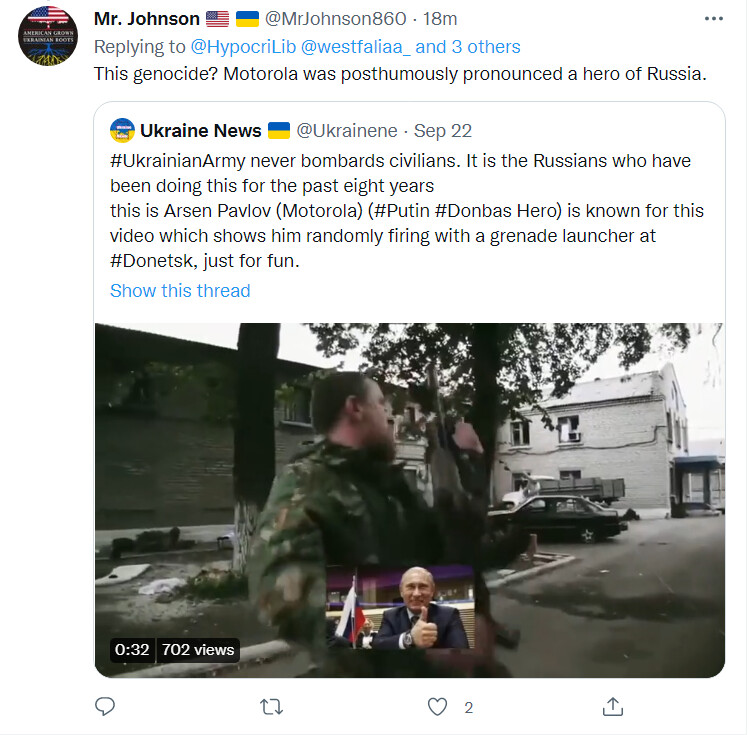Open the Sep 22 quoted tweet date
749x735 pixels.
coord(443,131)
